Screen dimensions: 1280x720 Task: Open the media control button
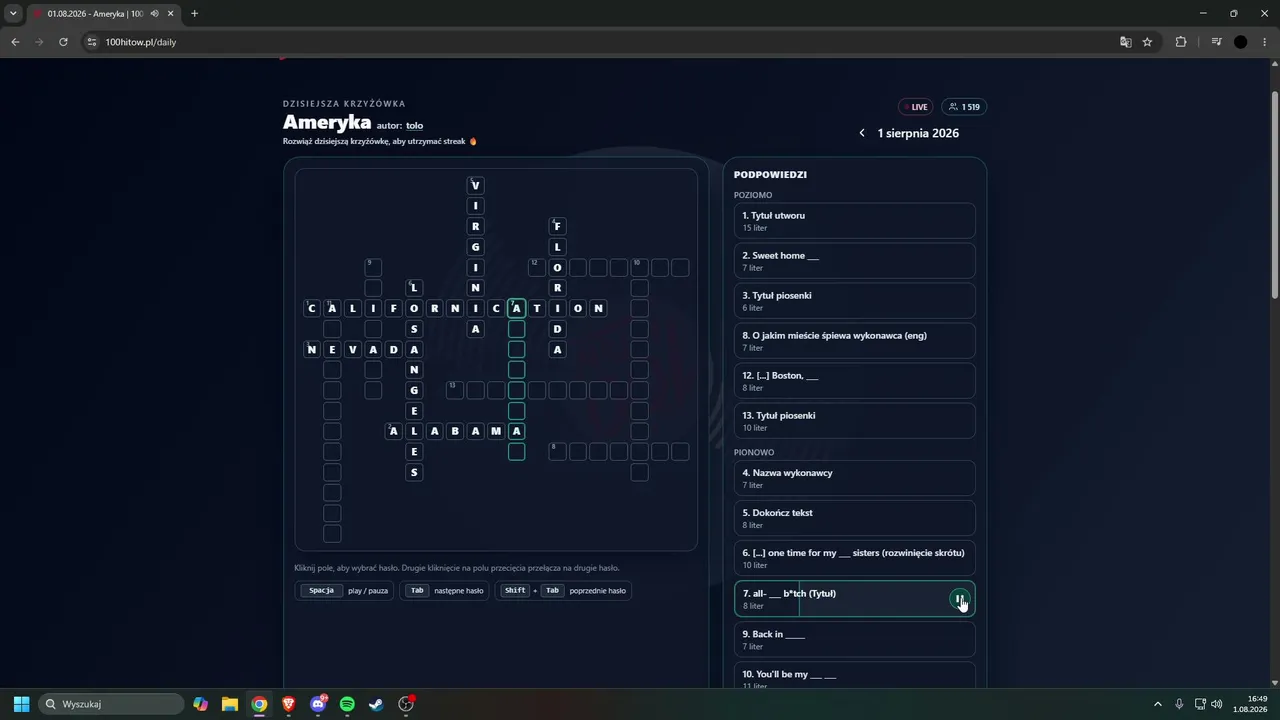[1216, 42]
